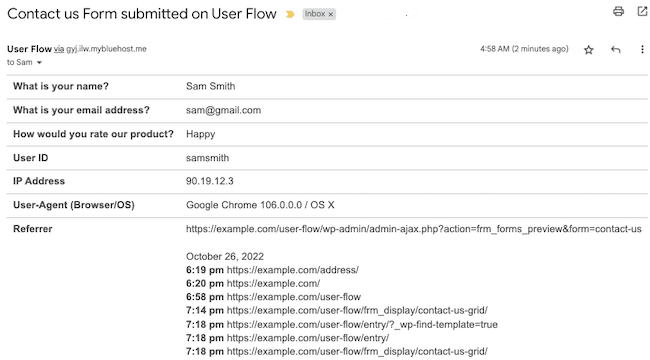Select the rating value Happy
The image size is (650, 360).
pyautogui.click(x=200, y=134)
